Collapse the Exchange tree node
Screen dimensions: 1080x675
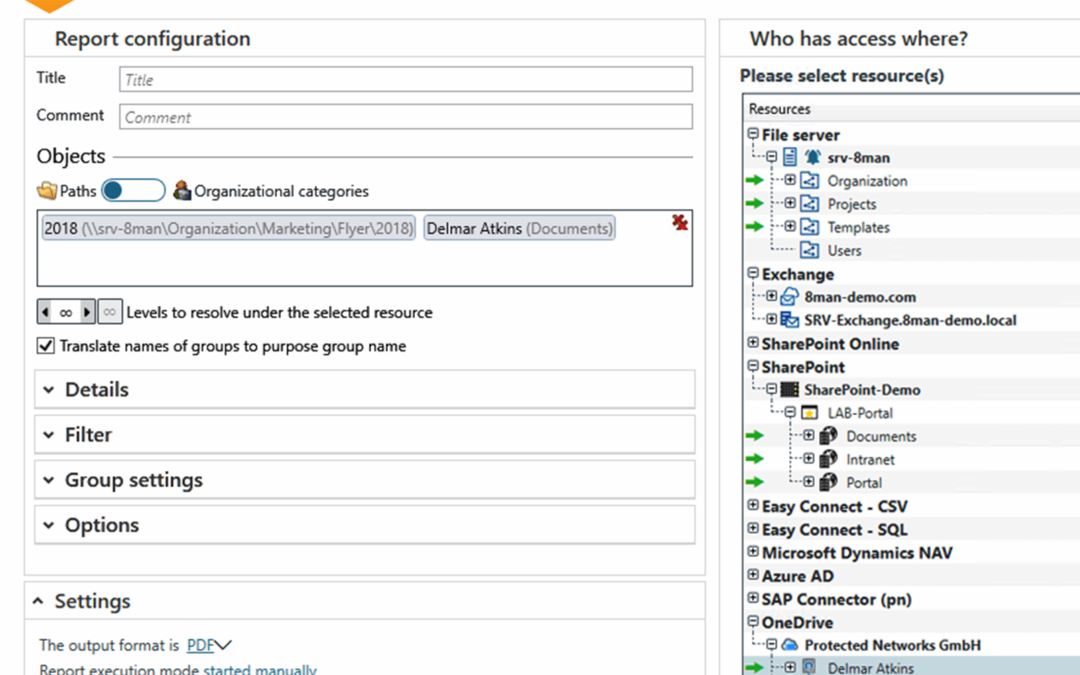(753, 273)
